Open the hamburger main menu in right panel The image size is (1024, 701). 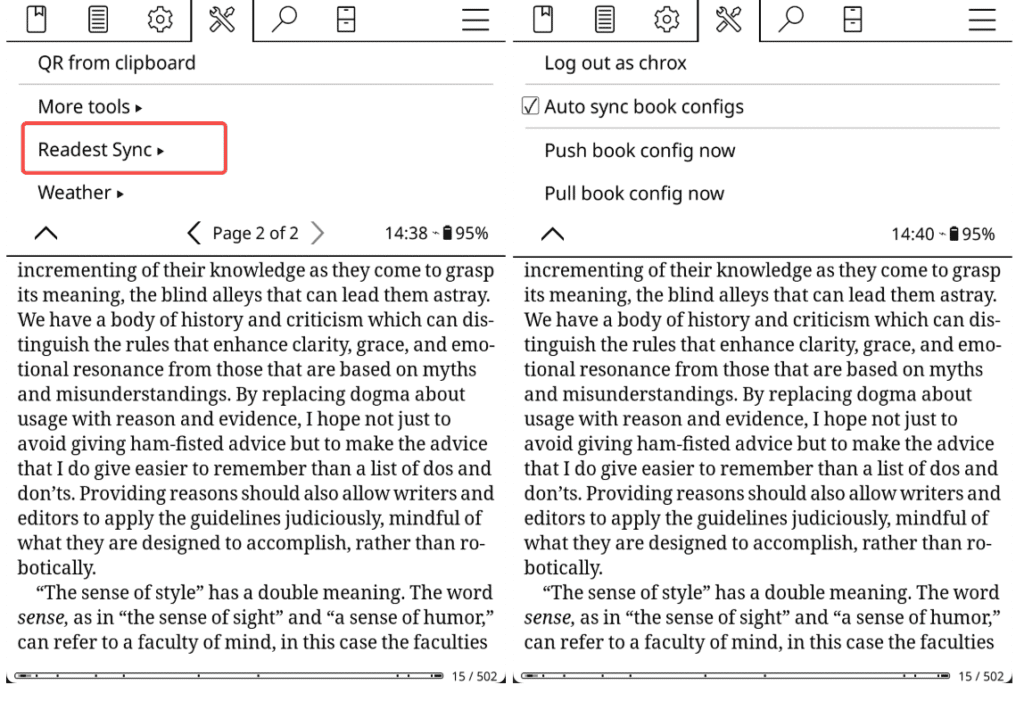pos(982,19)
